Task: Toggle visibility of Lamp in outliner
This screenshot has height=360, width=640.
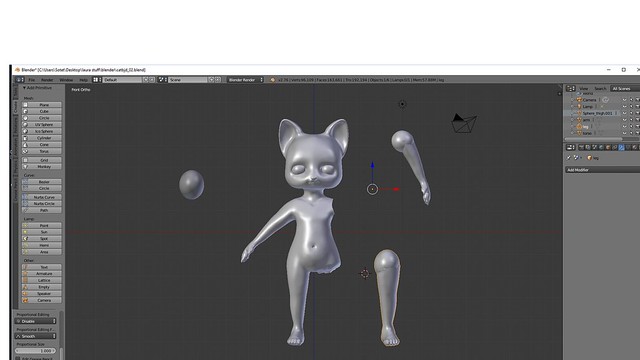Action: [x=624, y=106]
